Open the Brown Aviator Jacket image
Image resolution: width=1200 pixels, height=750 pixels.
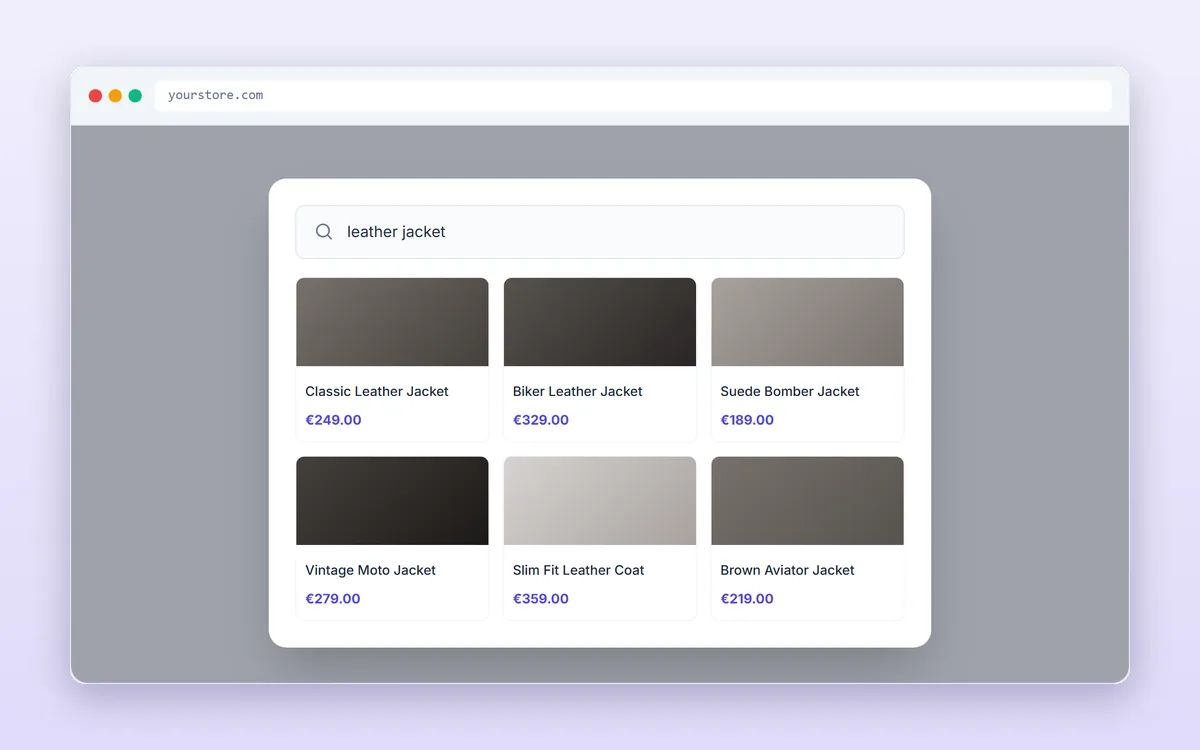(x=807, y=501)
